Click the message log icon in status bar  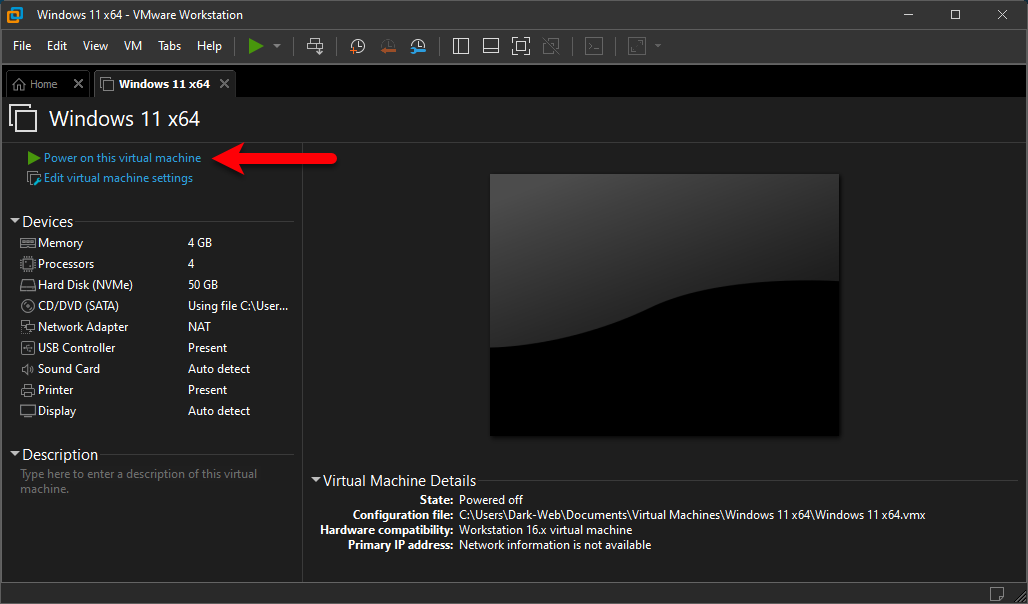click(997, 593)
